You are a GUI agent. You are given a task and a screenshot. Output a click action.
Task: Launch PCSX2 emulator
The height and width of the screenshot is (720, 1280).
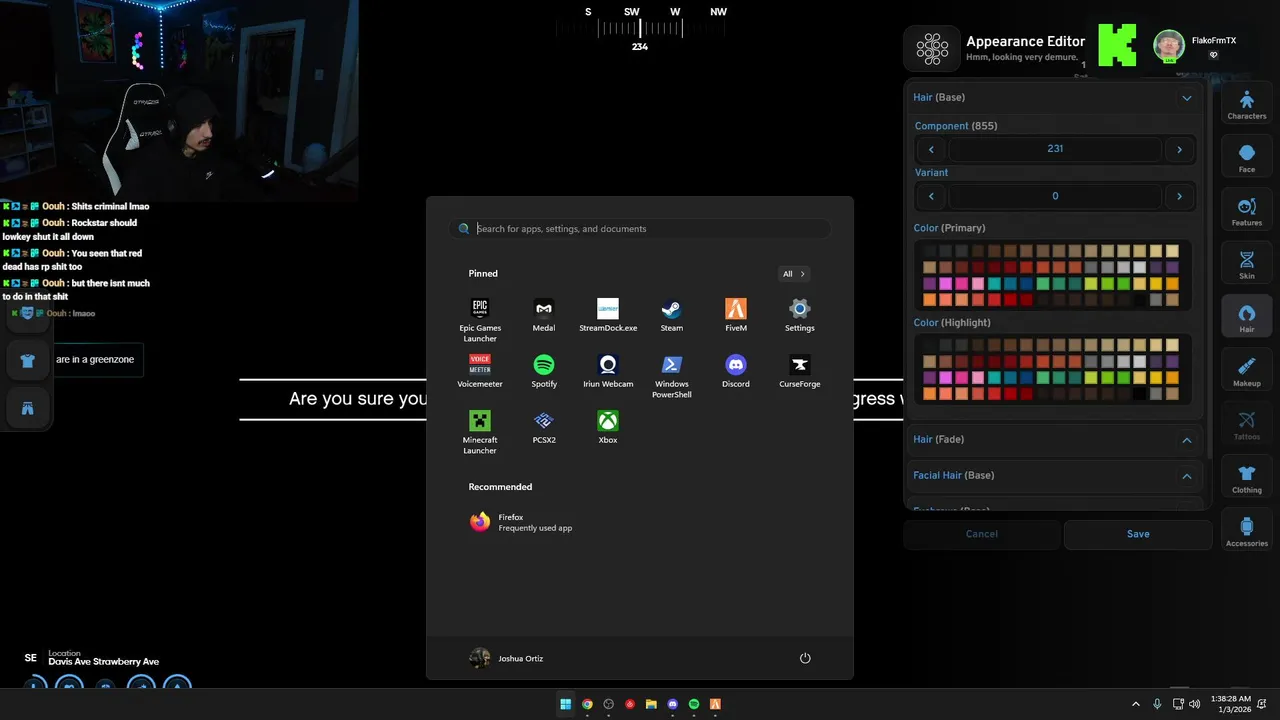tap(544, 426)
